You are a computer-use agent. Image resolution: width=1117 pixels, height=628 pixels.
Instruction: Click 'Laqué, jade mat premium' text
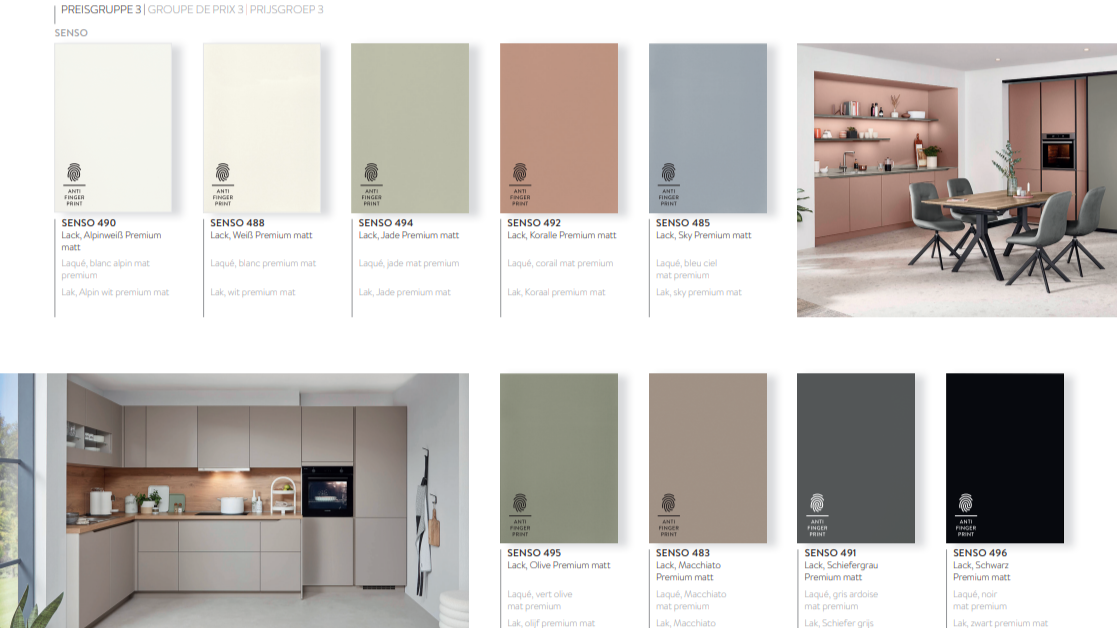point(409,263)
